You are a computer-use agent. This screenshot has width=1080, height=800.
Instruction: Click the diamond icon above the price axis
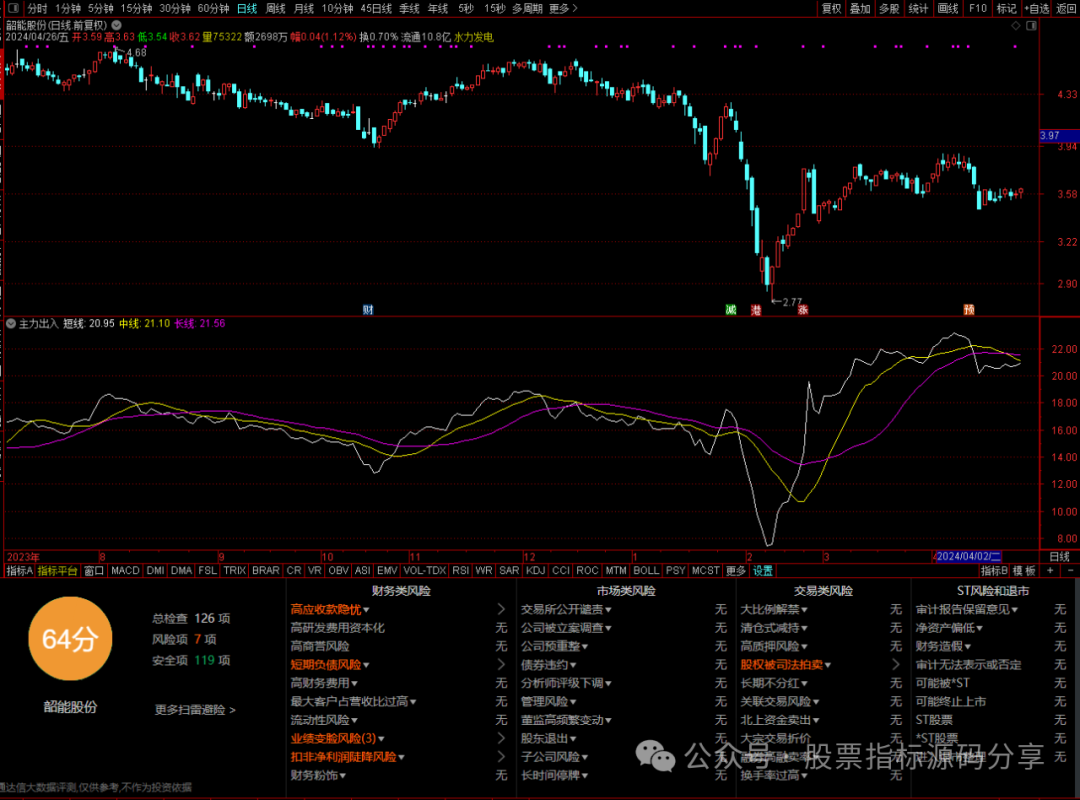pyautogui.click(x=1015, y=25)
